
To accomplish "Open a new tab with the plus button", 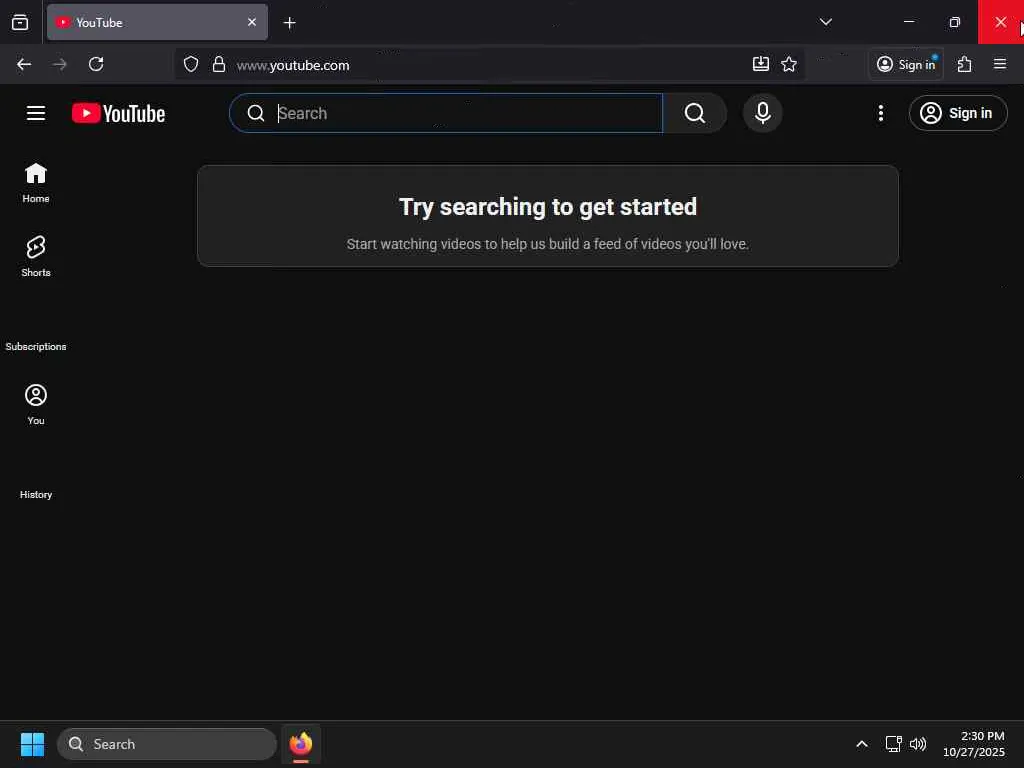I will (x=290, y=23).
